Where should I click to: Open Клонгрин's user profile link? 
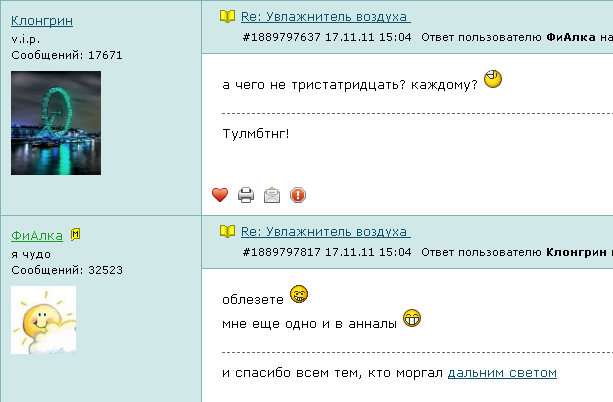tap(42, 20)
